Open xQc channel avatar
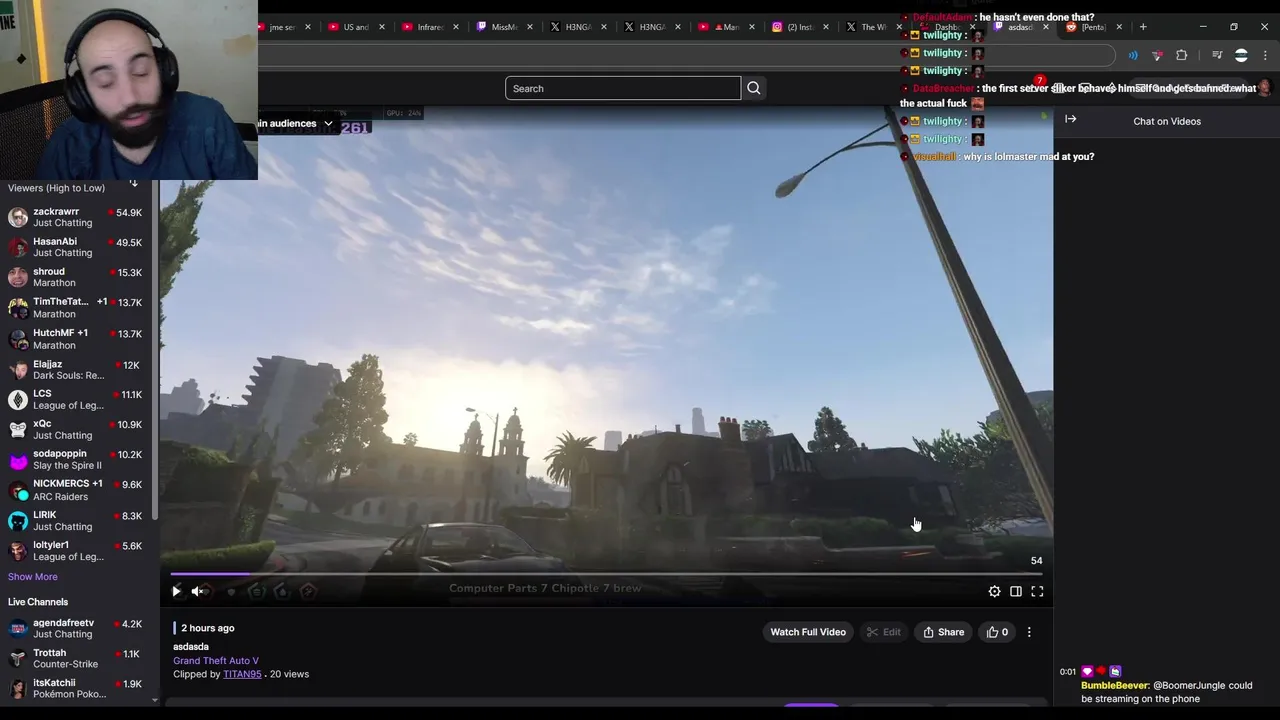Image resolution: width=1280 pixels, height=720 pixels. click(18, 430)
